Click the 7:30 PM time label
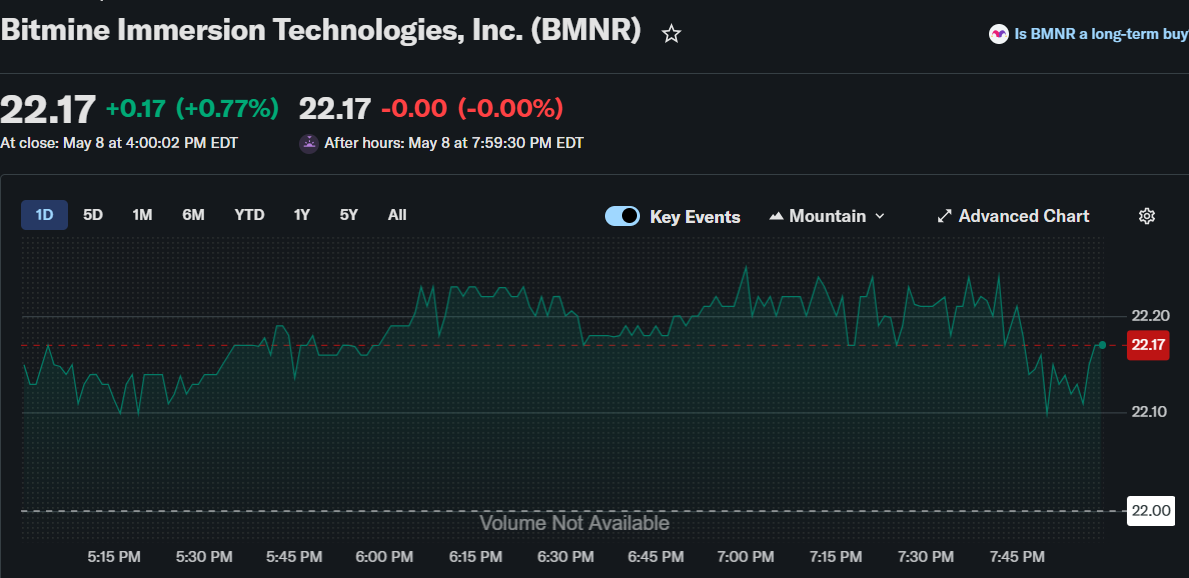This screenshot has width=1189, height=578. click(925, 558)
